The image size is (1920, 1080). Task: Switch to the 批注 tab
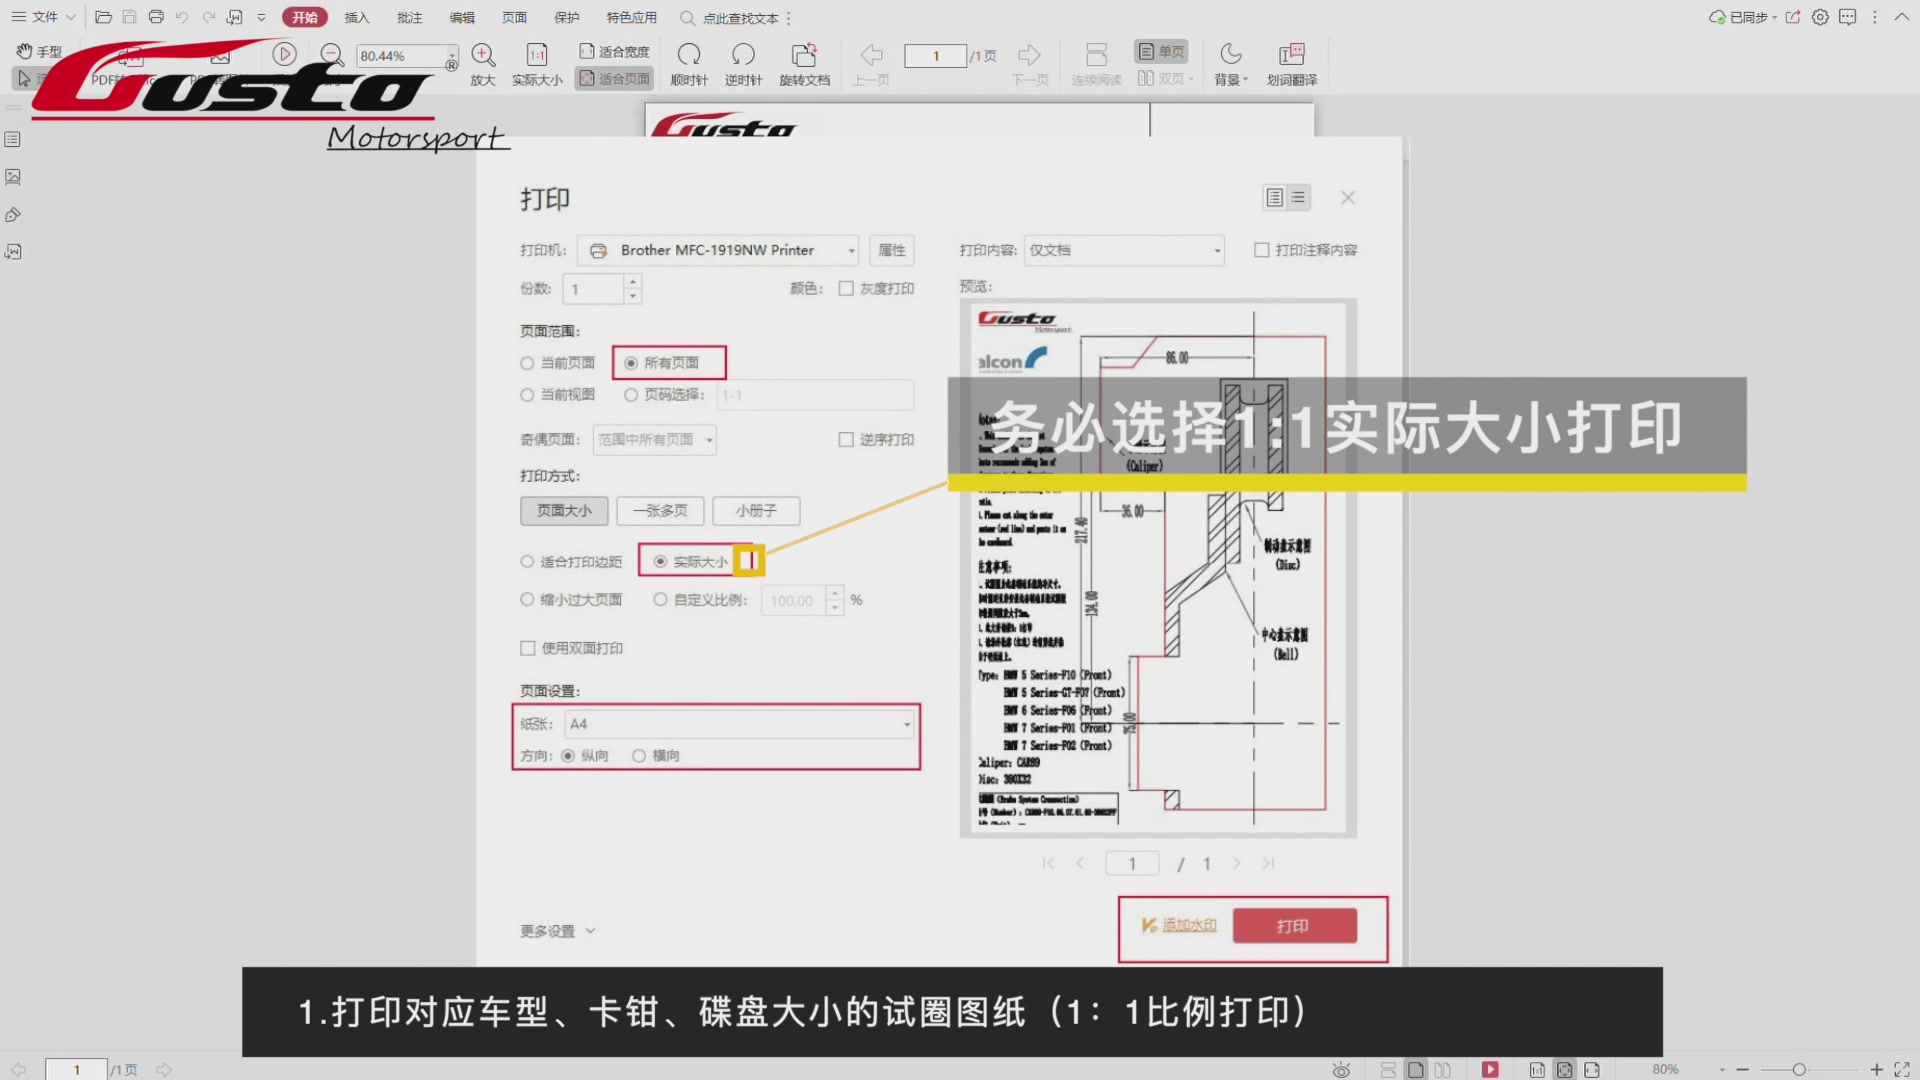click(409, 18)
